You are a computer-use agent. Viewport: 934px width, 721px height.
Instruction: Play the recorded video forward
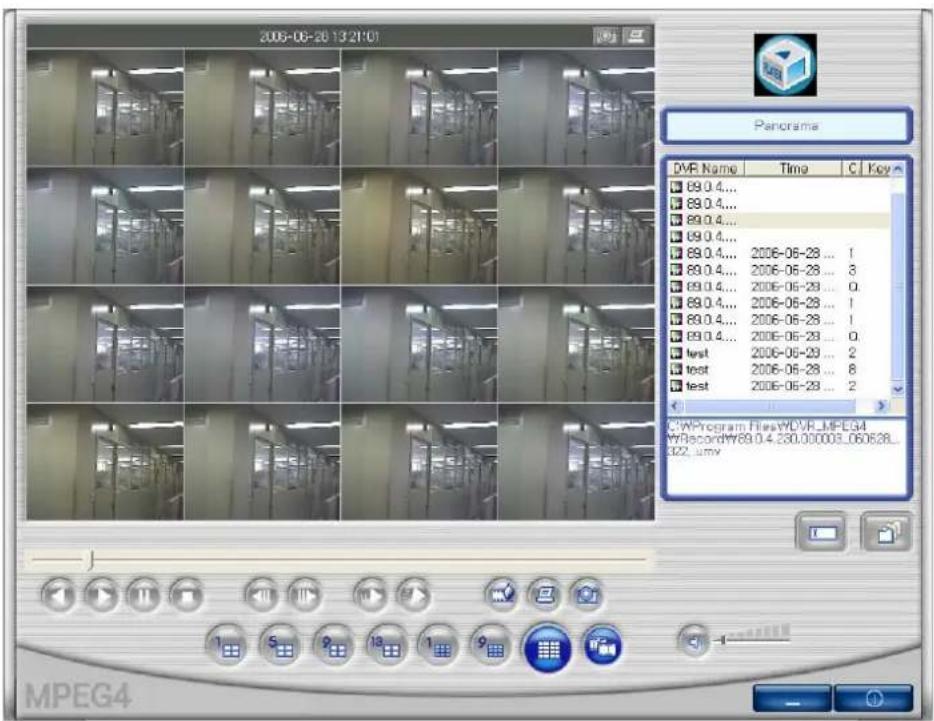pyautogui.click(x=101, y=595)
